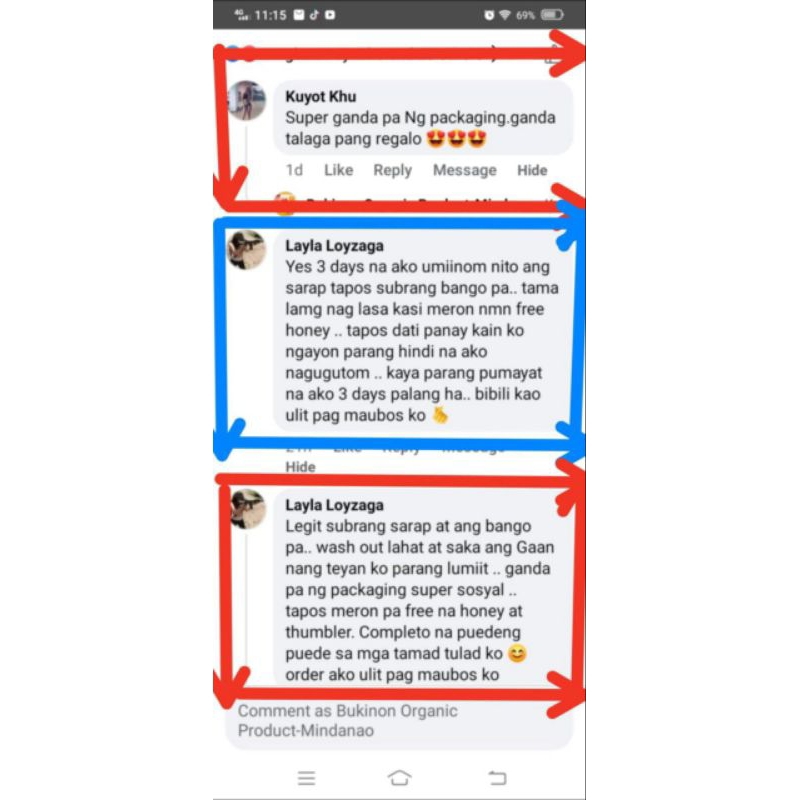The height and width of the screenshot is (800, 800).
Task: Open Kuyot Khu's profile name link
Action: [320, 96]
